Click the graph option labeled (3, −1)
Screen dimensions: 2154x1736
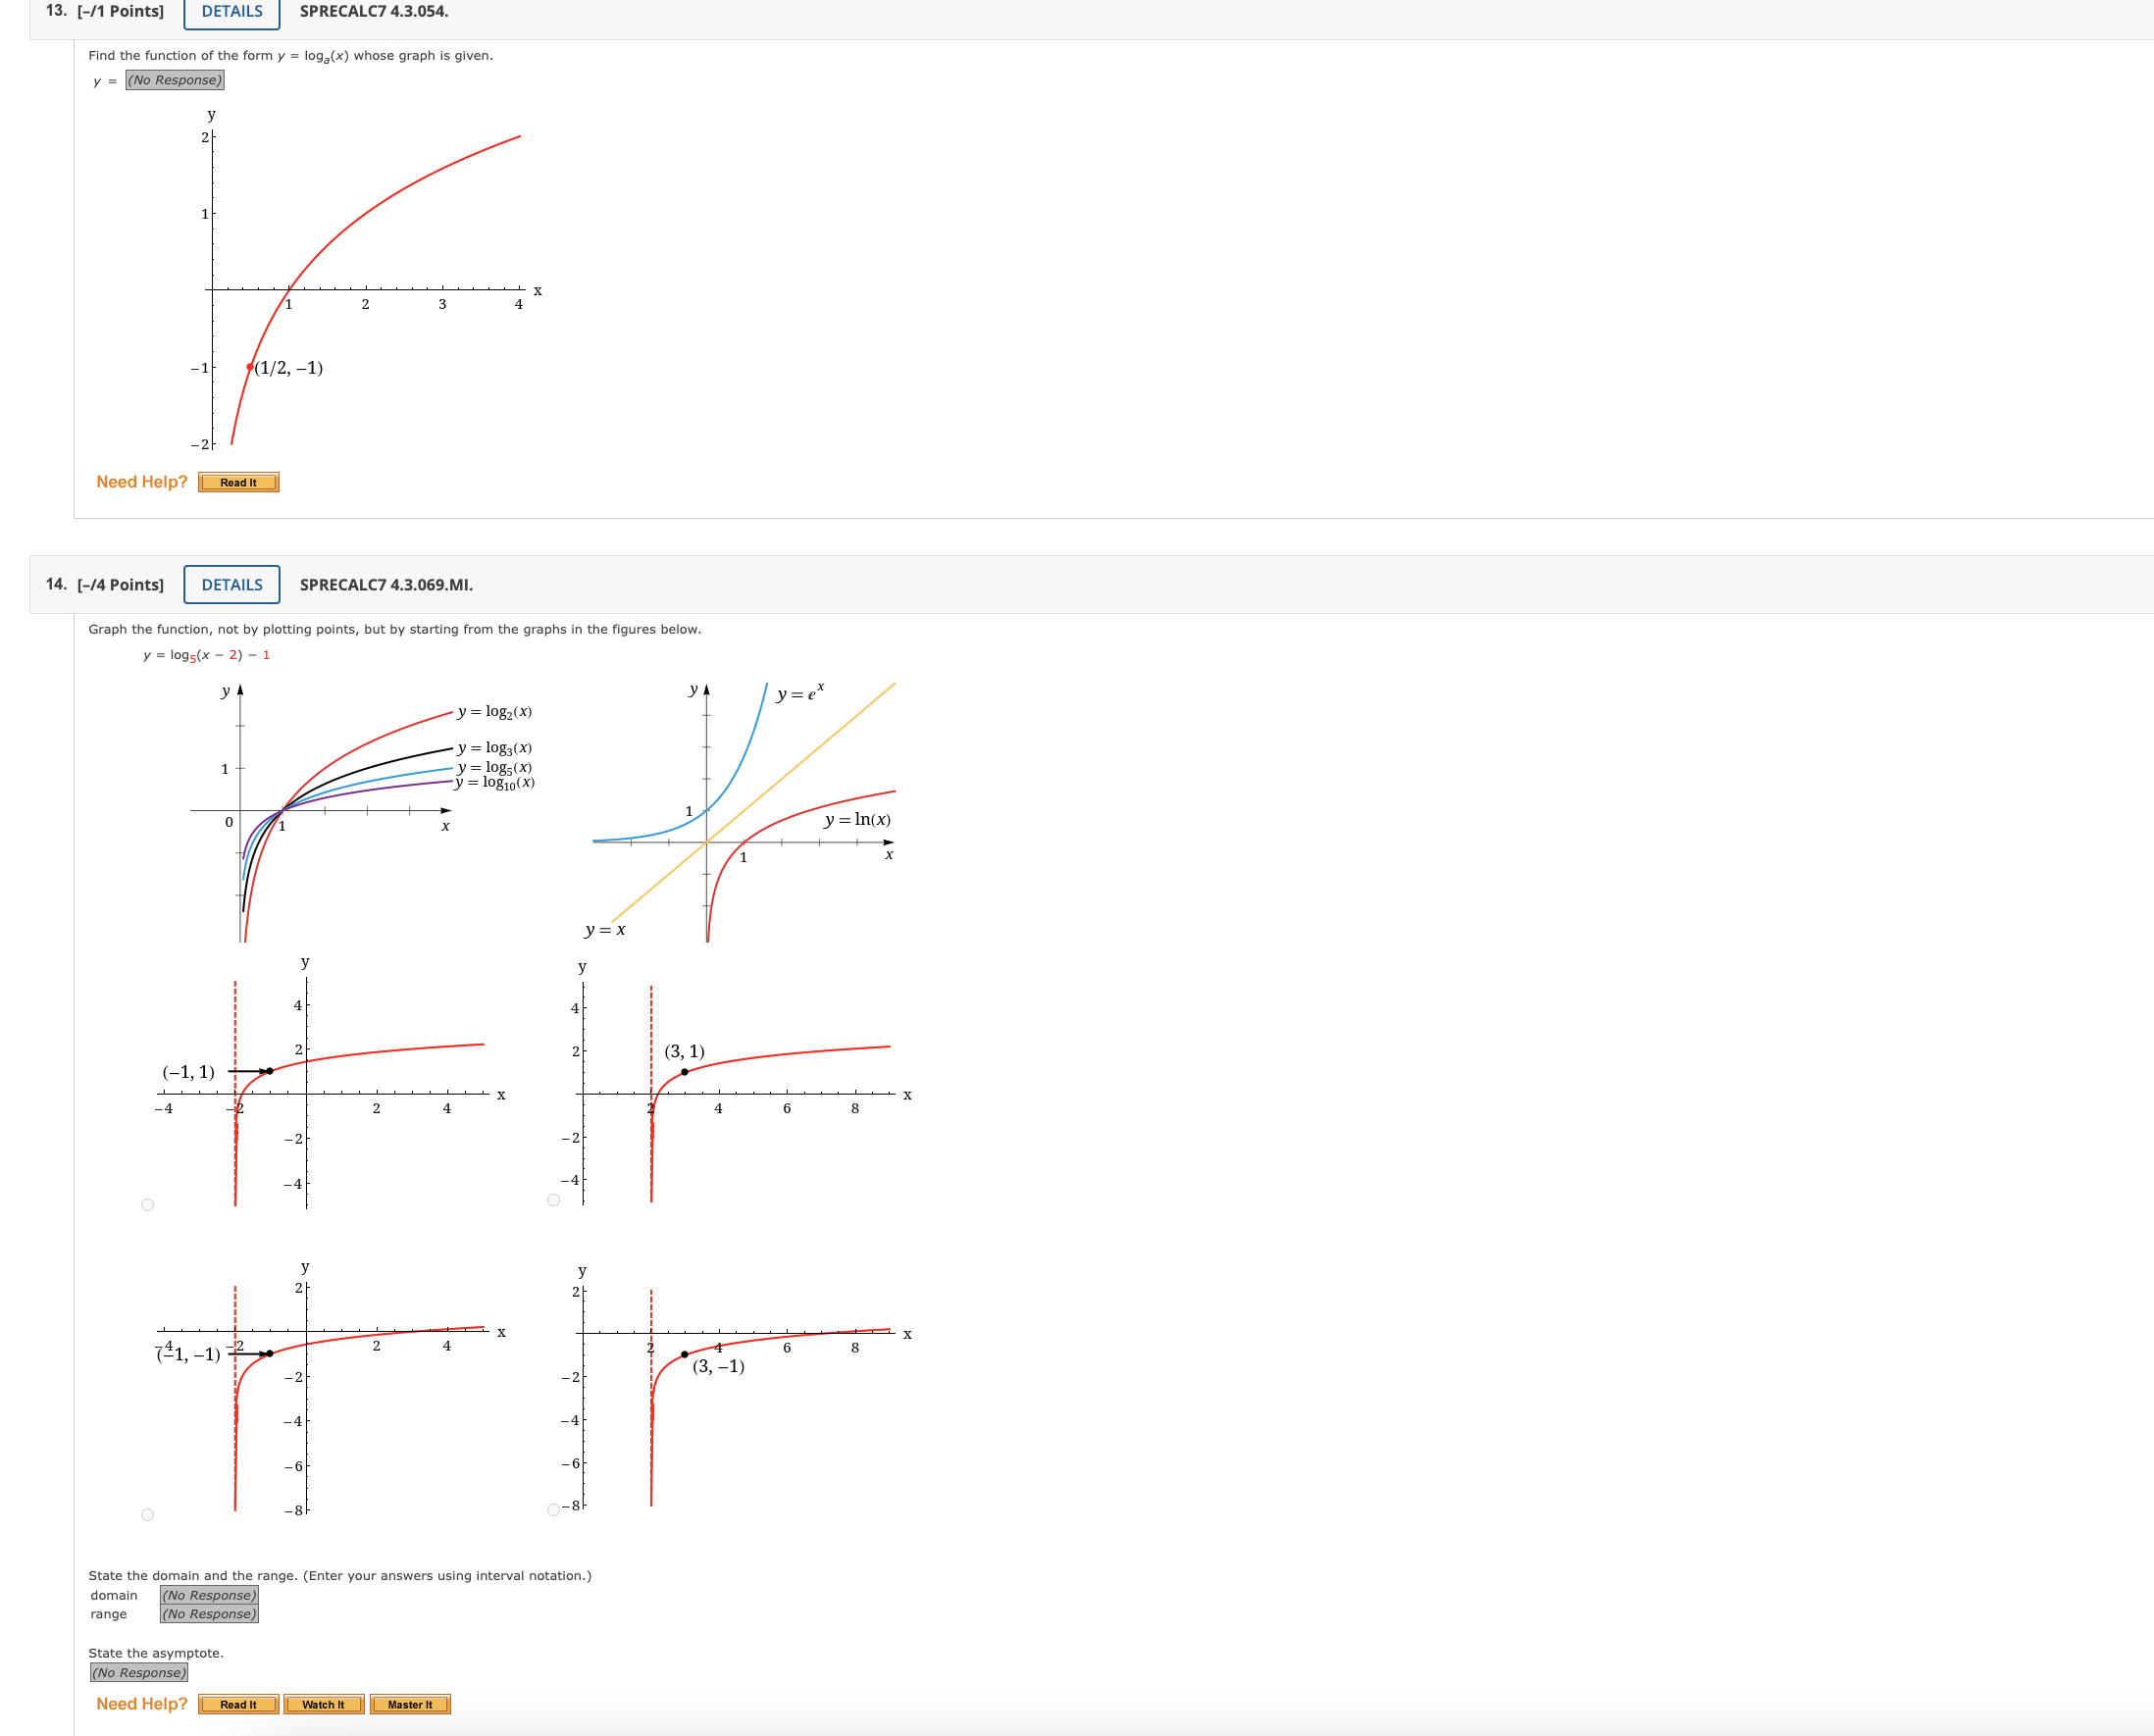pos(740,1400)
